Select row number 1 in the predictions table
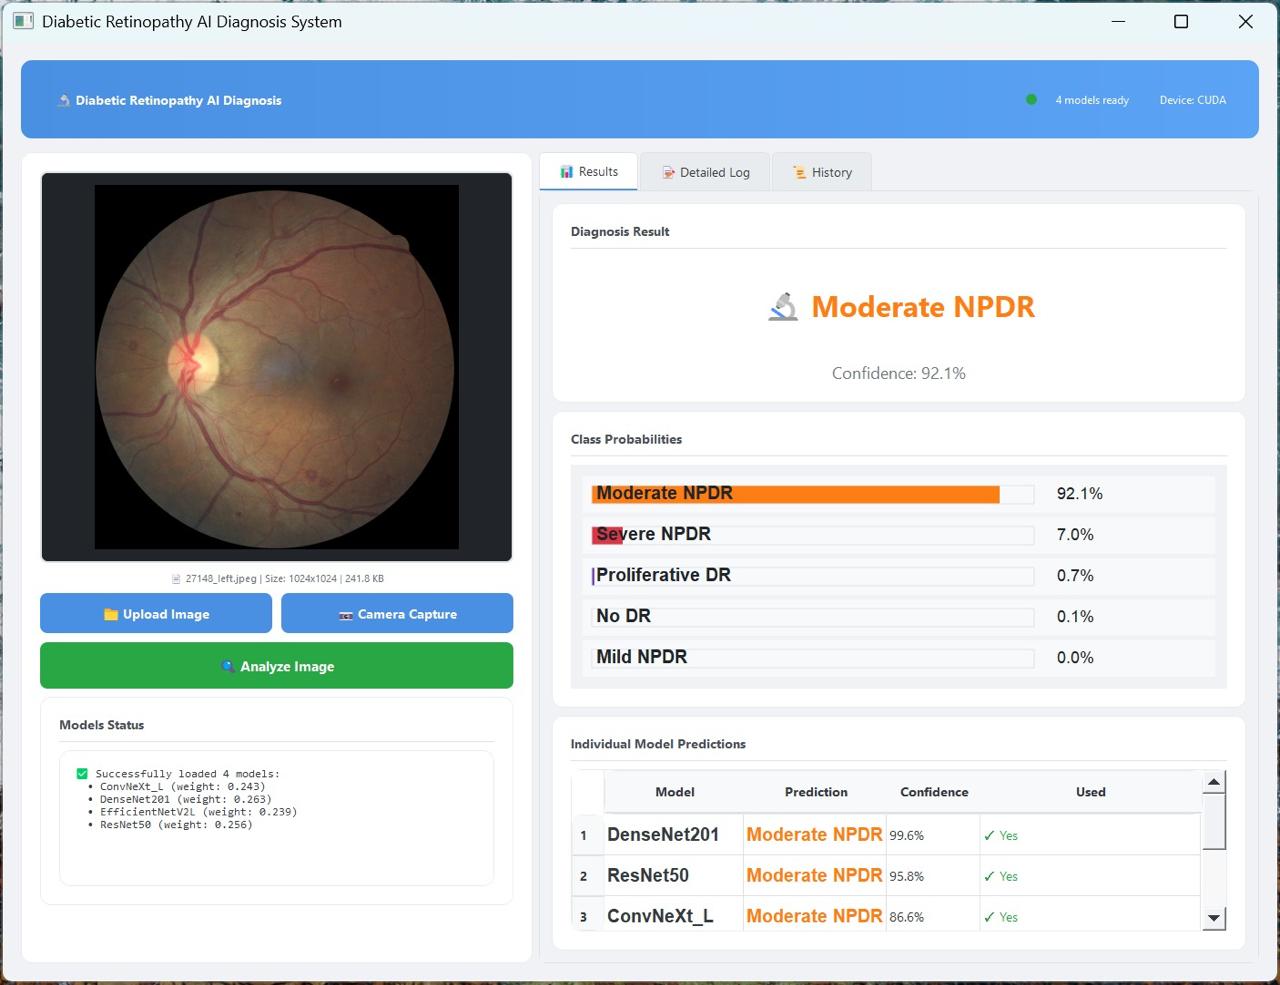The height and width of the screenshot is (985, 1280). coord(587,835)
